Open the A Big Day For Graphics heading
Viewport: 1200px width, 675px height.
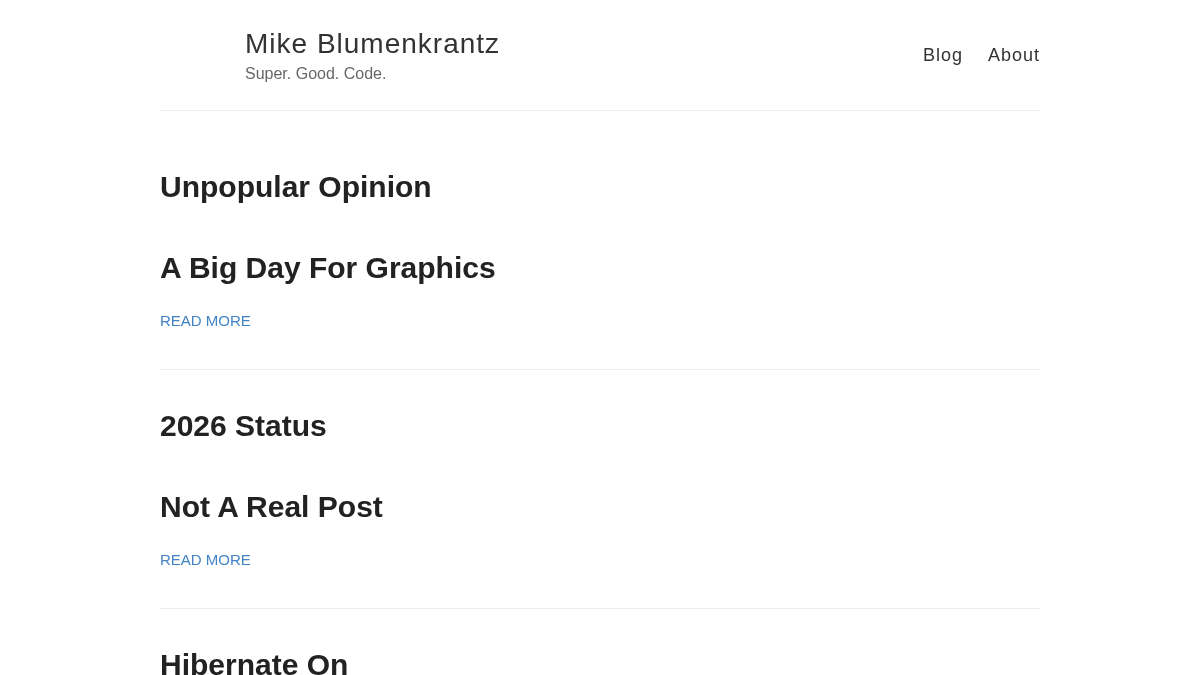pos(327,268)
